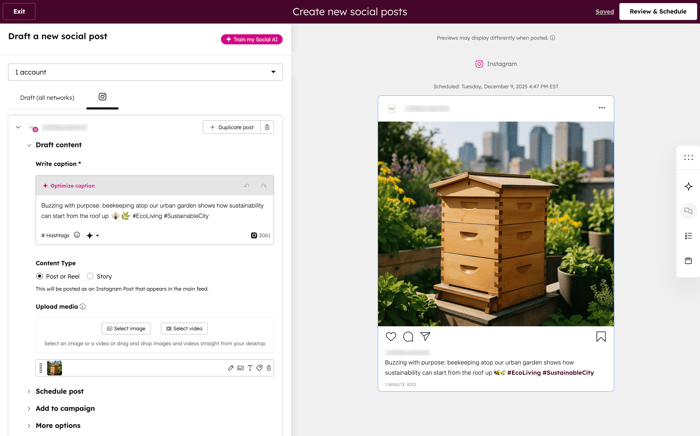This screenshot has height=436, width=700.
Task: Switch to Draft (all networks) tab
Action: pyautogui.click(x=47, y=98)
